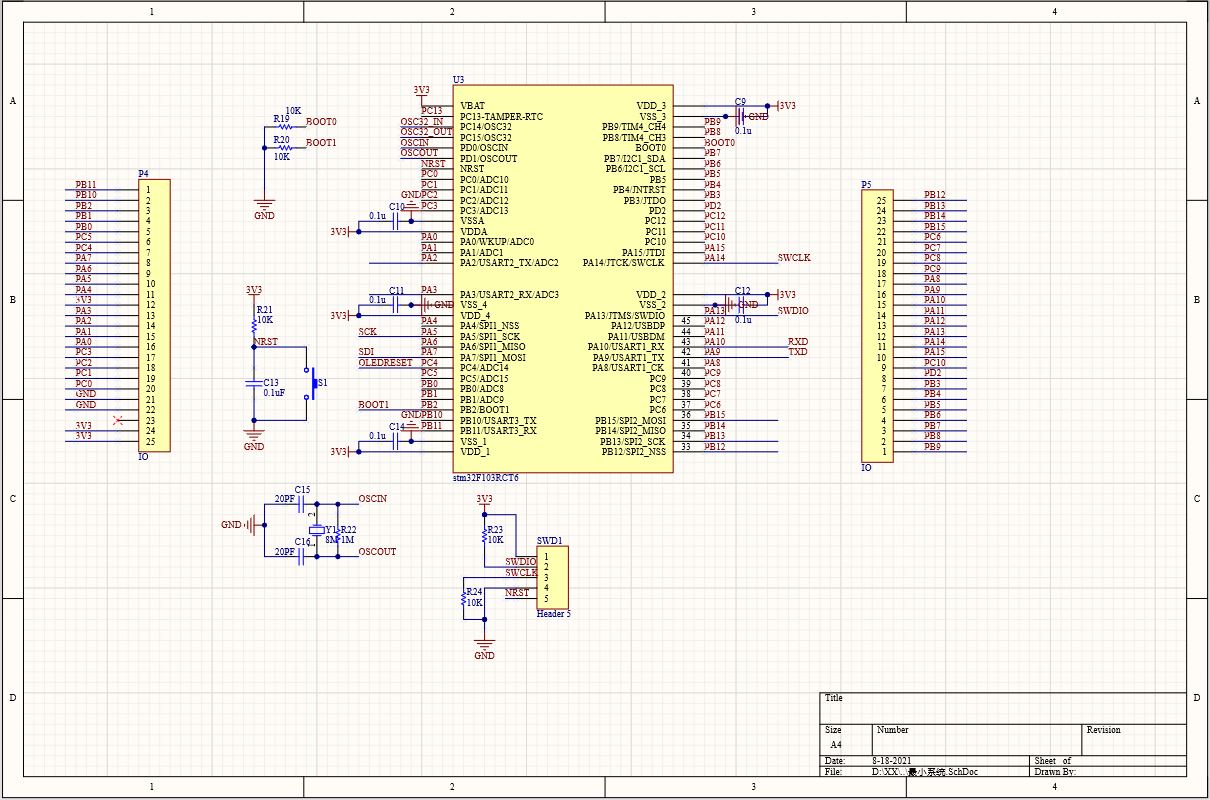Select capacitor C9 near VDD_3
The image size is (1210, 800).
click(741, 117)
